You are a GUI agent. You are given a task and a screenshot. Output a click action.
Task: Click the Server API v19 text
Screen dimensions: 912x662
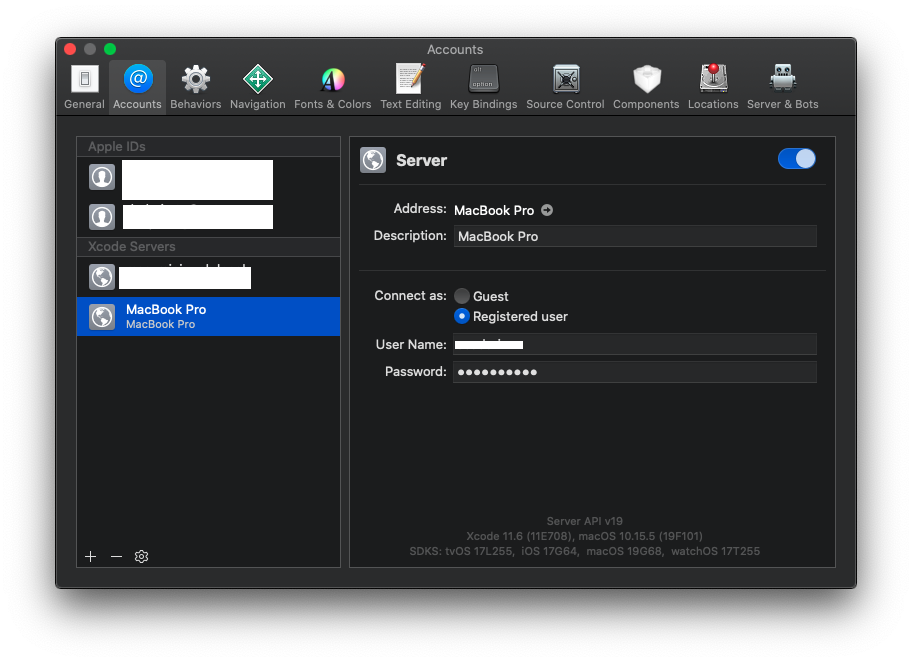[x=585, y=521]
